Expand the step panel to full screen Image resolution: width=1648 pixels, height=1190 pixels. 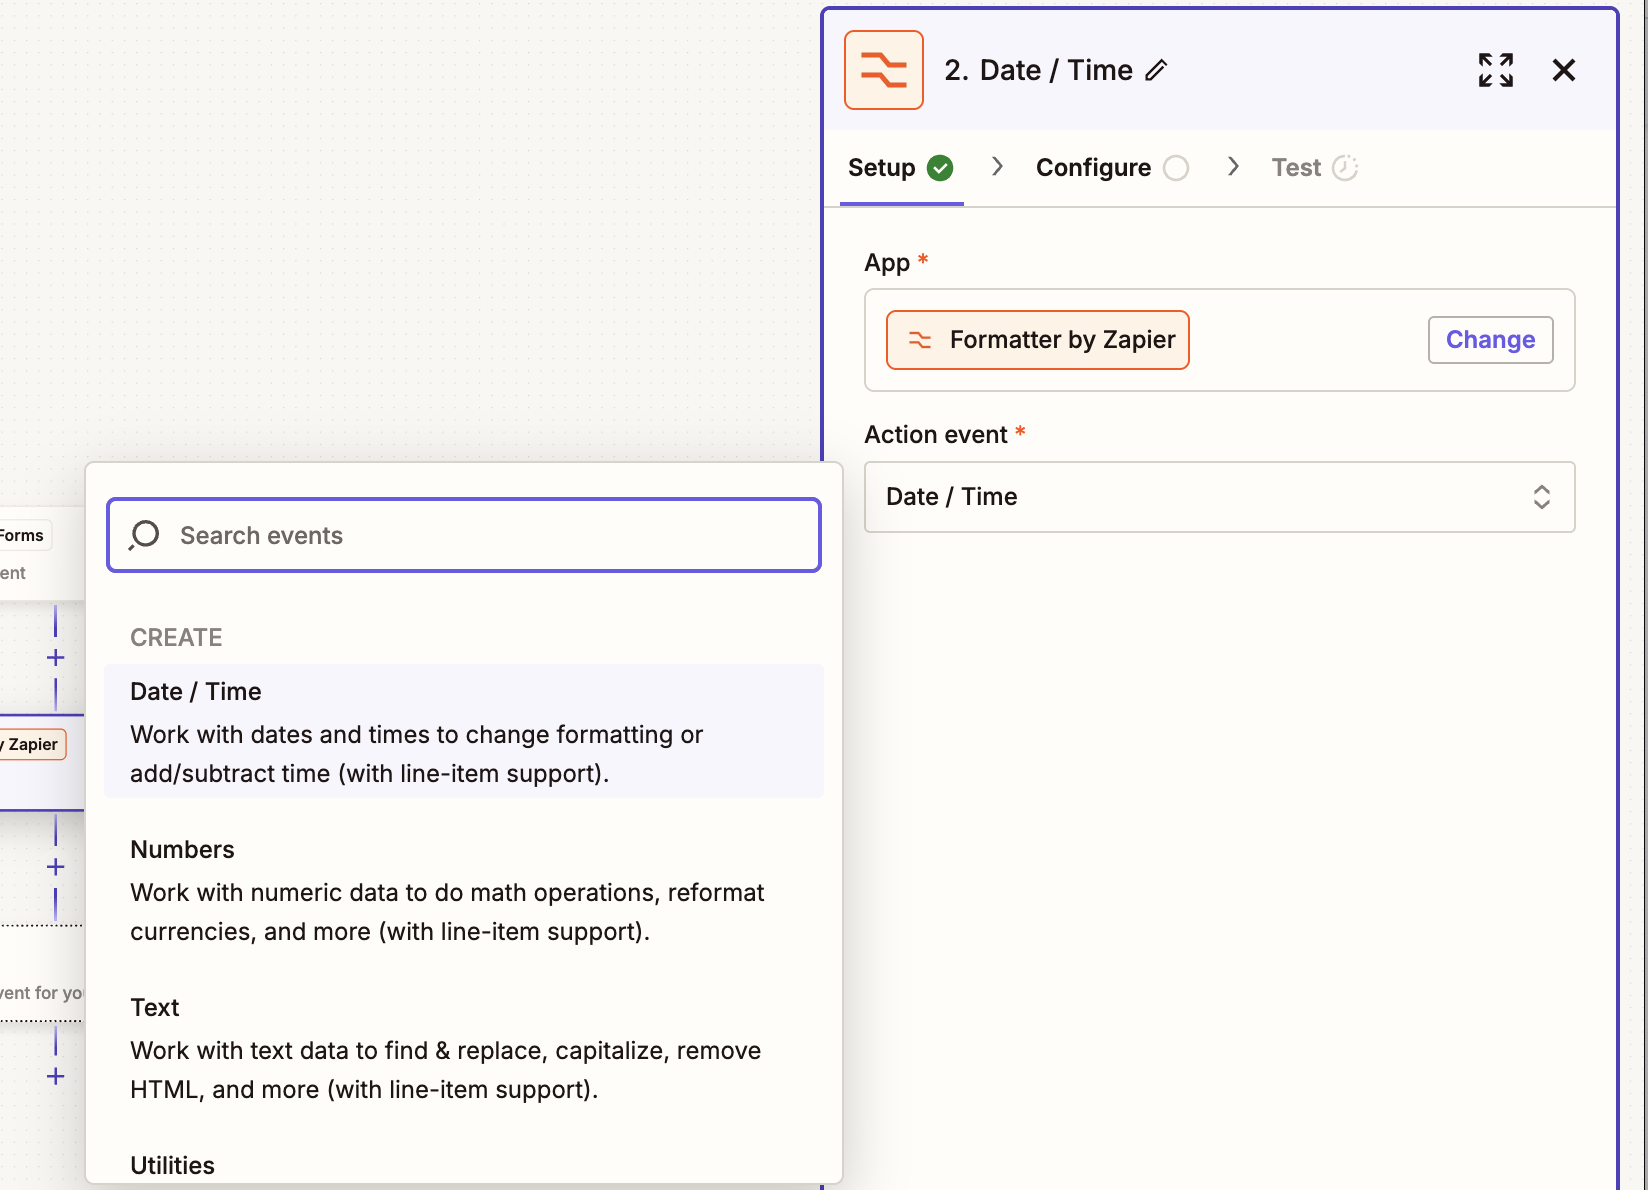(x=1495, y=70)
